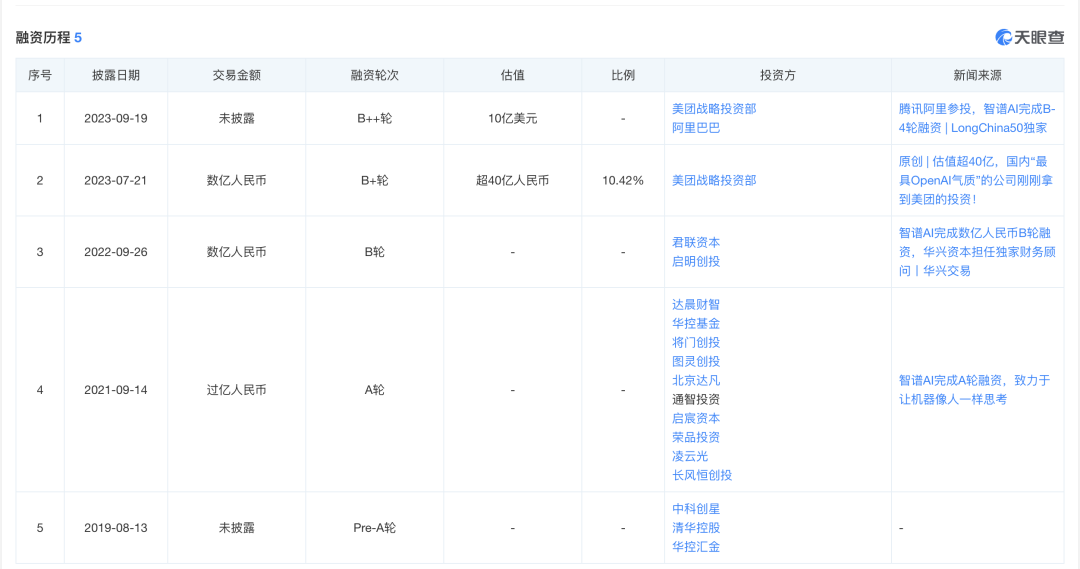Open 将门创投 investor link
The image size is (1080, 569).
(x=696, y=342)
